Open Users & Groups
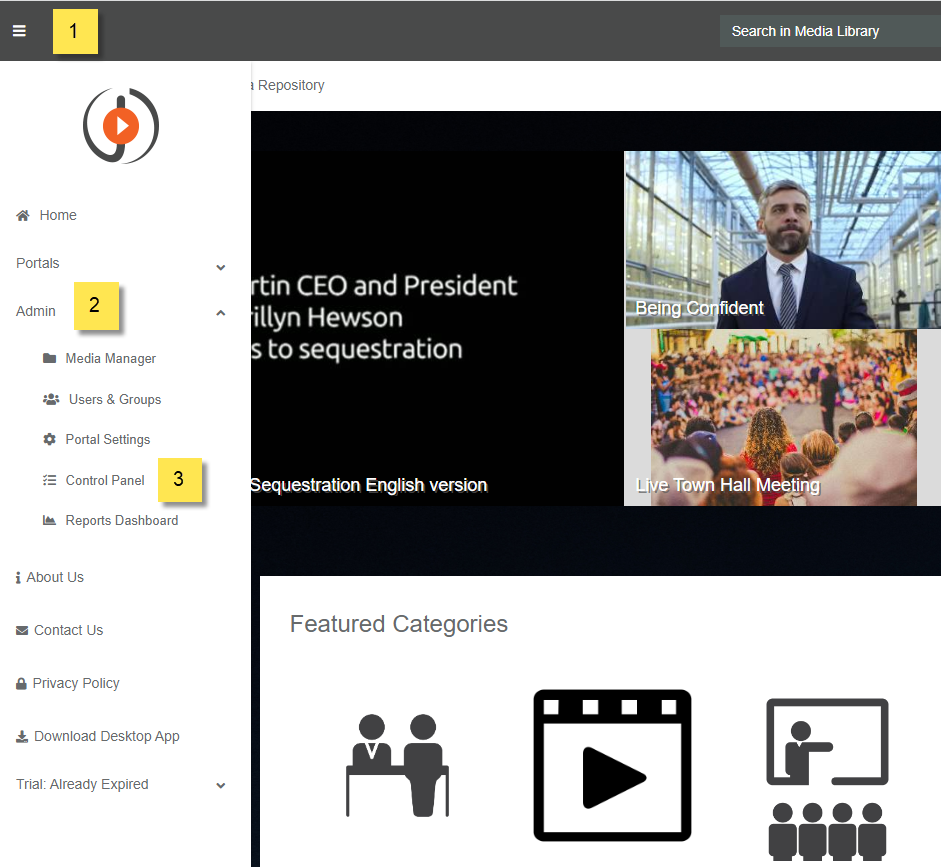941x867 pixels. (115, 399)
